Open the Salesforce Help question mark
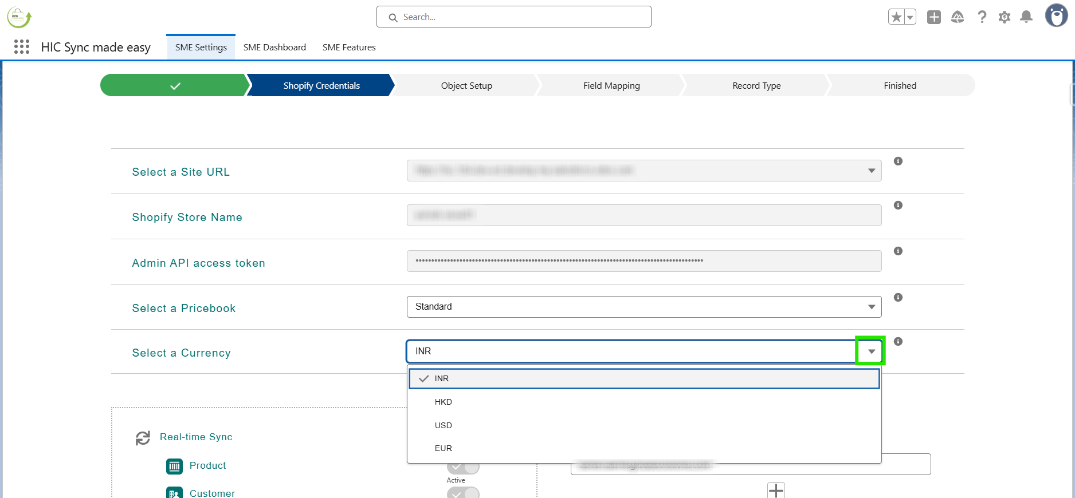The height and width of the screenshot is (498, 1075). tap(982, 17)
